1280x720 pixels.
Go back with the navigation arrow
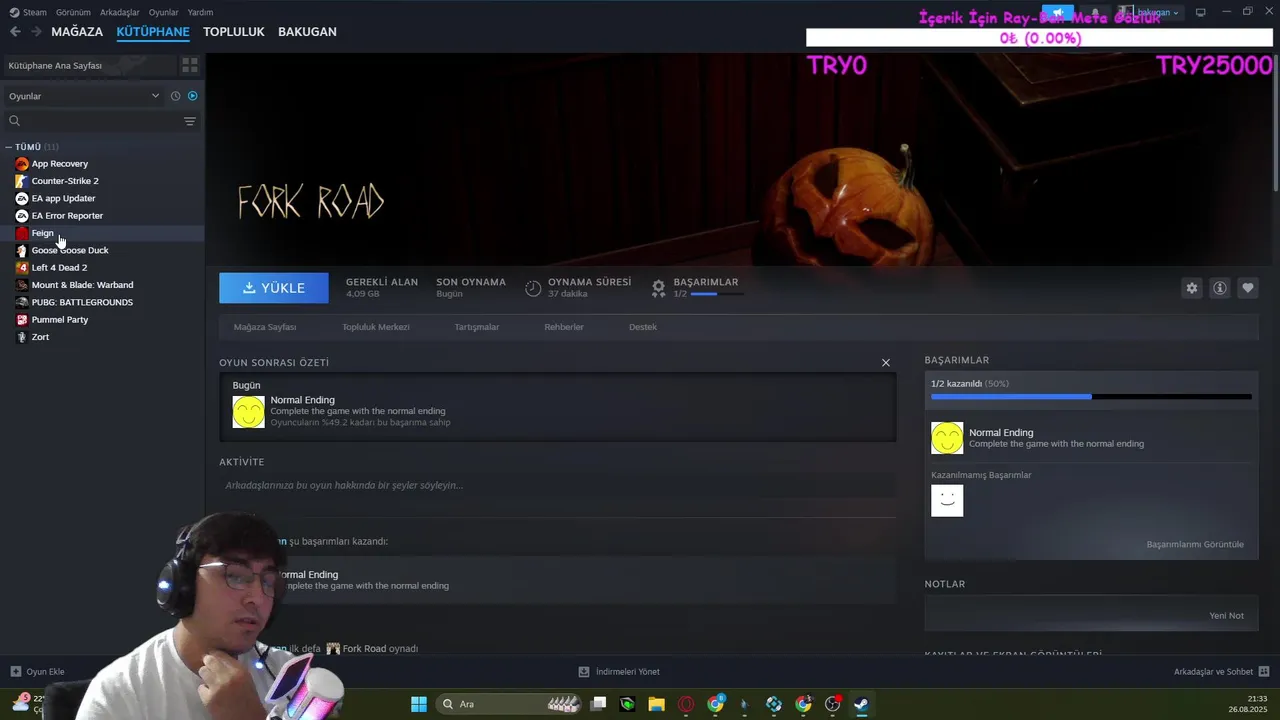point(15,32)
